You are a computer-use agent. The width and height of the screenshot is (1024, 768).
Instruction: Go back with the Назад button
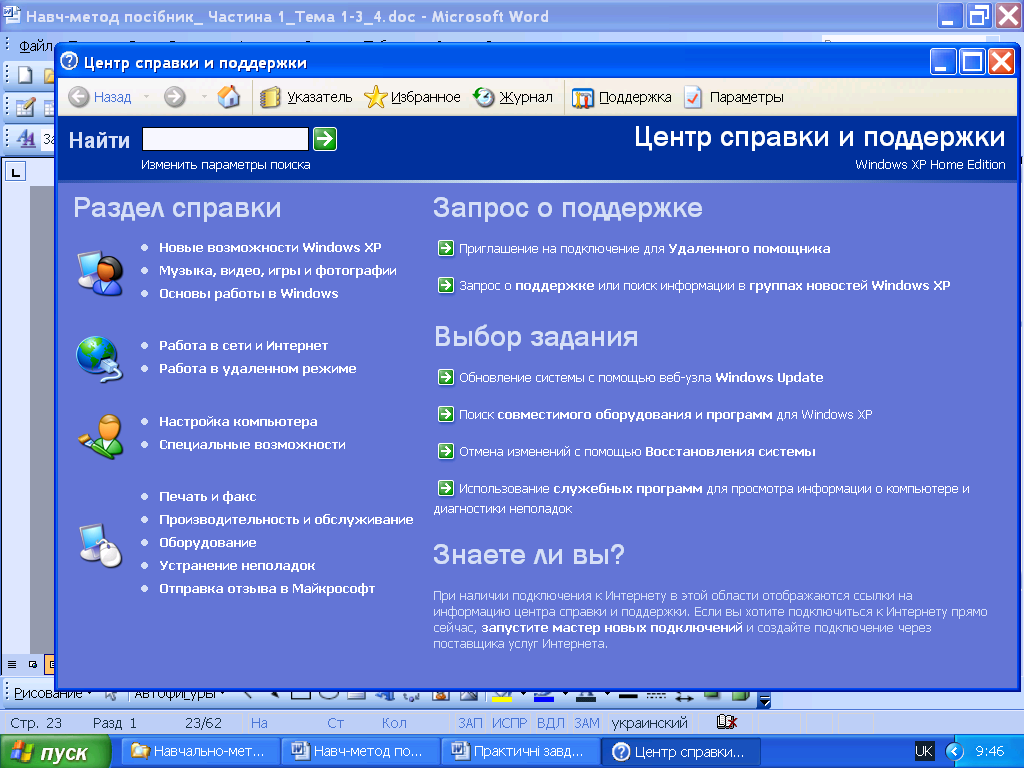[x=100, y=97]
